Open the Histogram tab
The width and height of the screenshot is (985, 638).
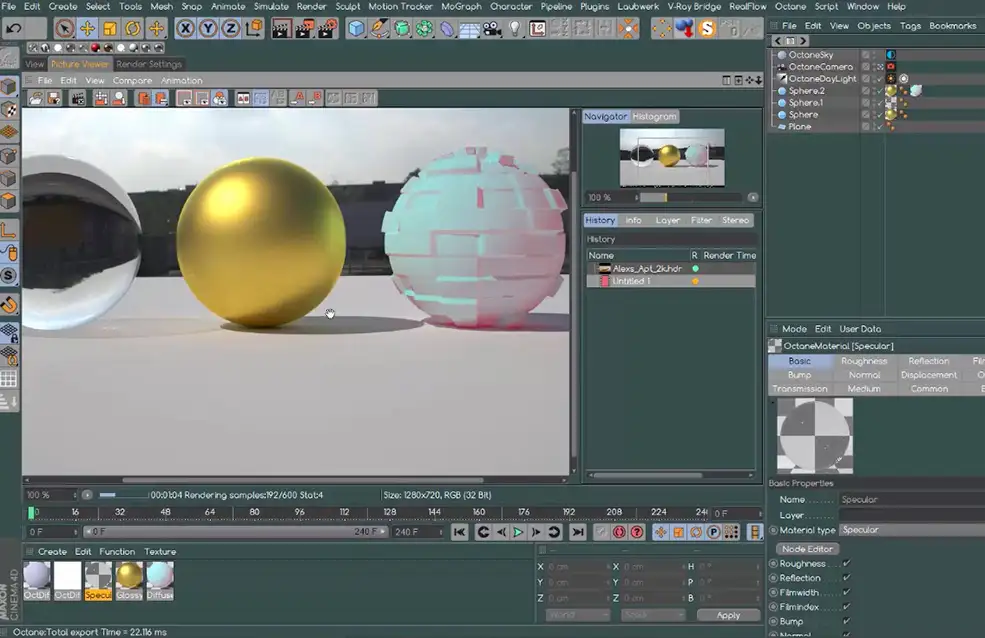654,116
